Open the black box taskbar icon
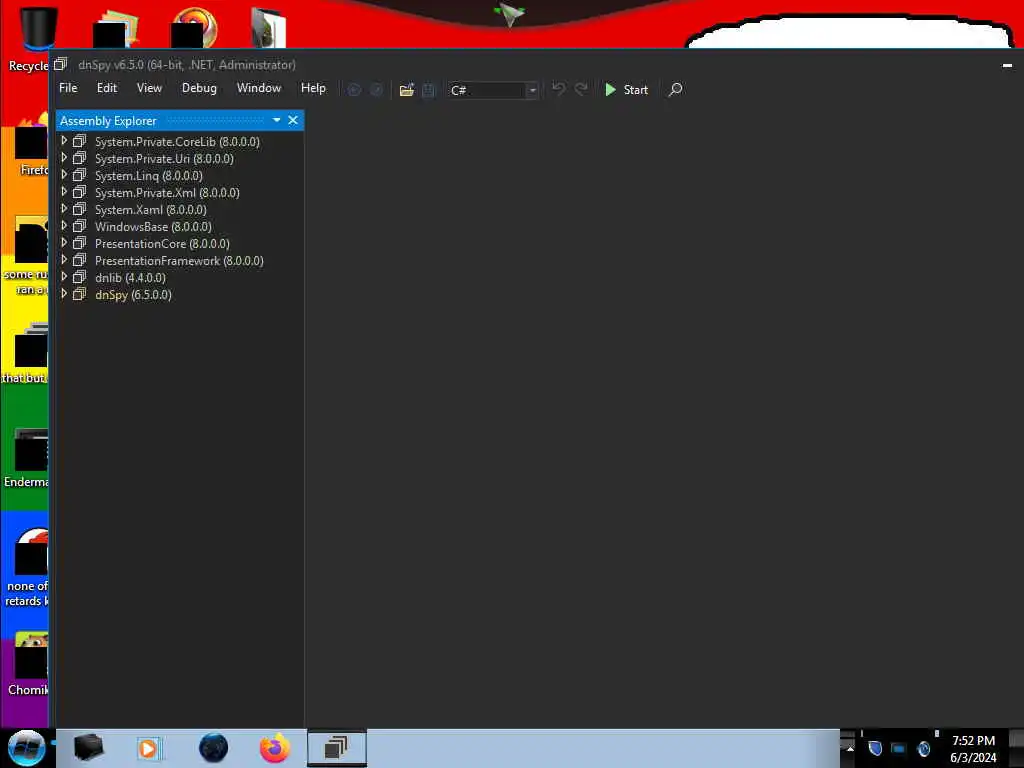 89,748
